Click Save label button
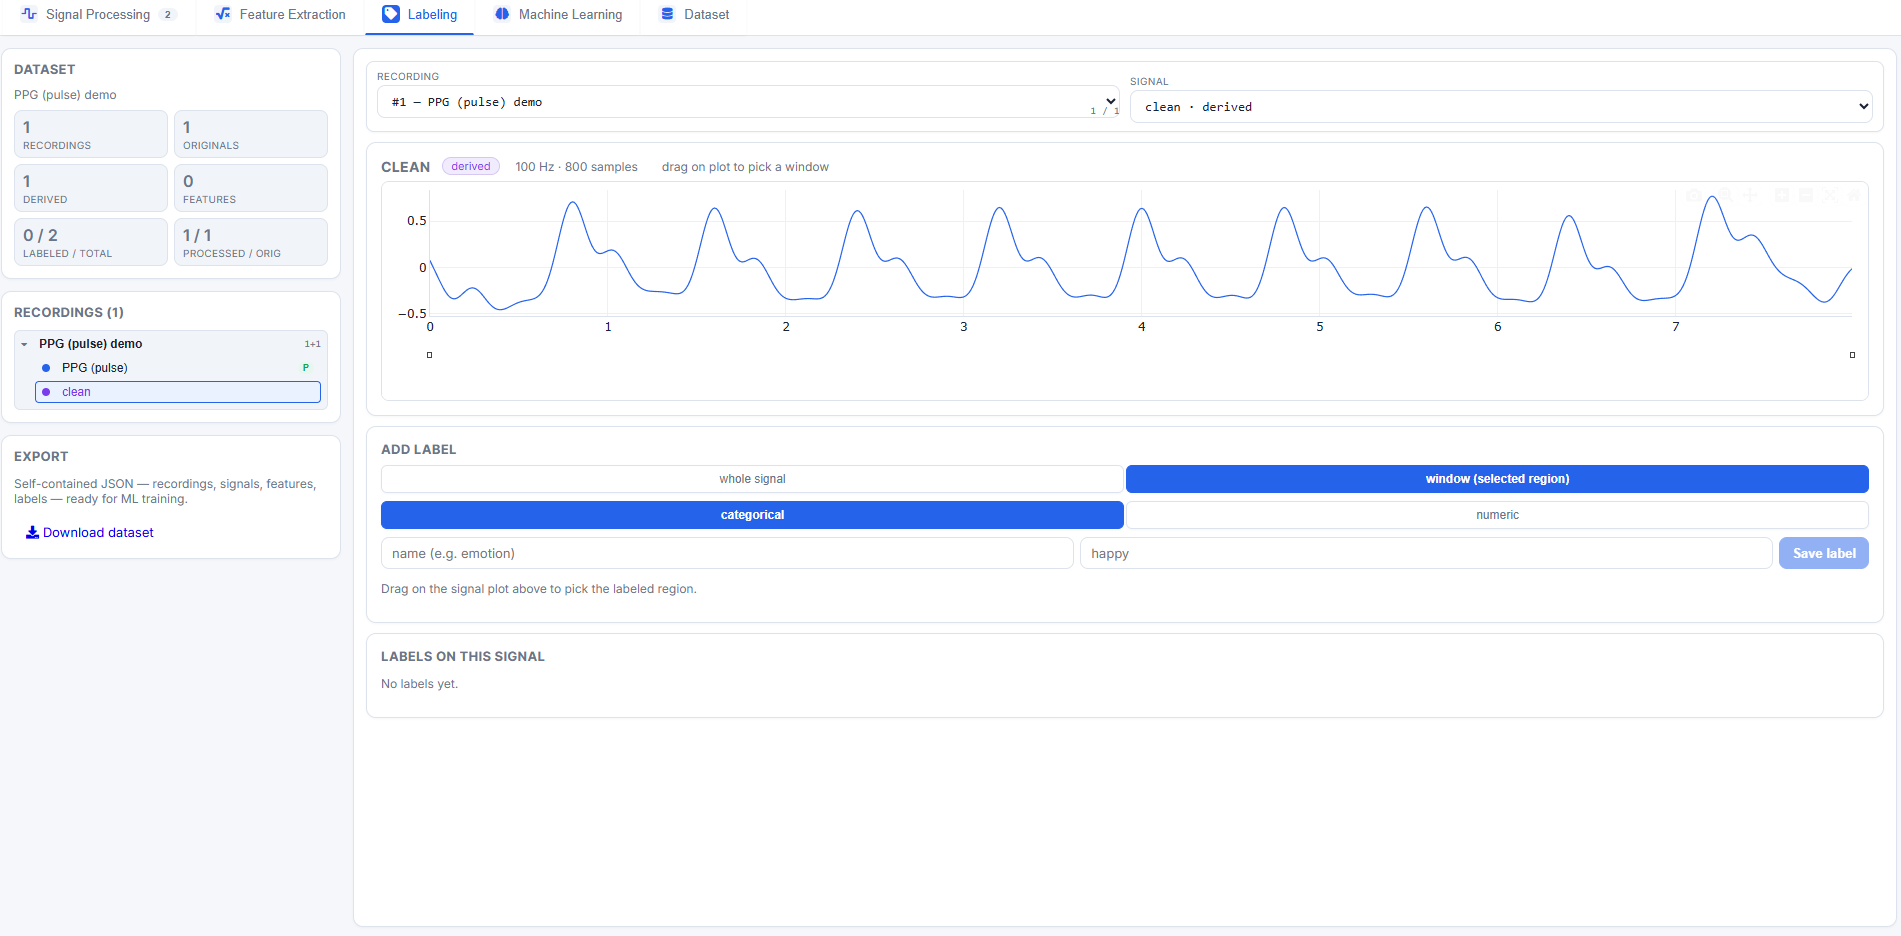 click(1824, 553)
